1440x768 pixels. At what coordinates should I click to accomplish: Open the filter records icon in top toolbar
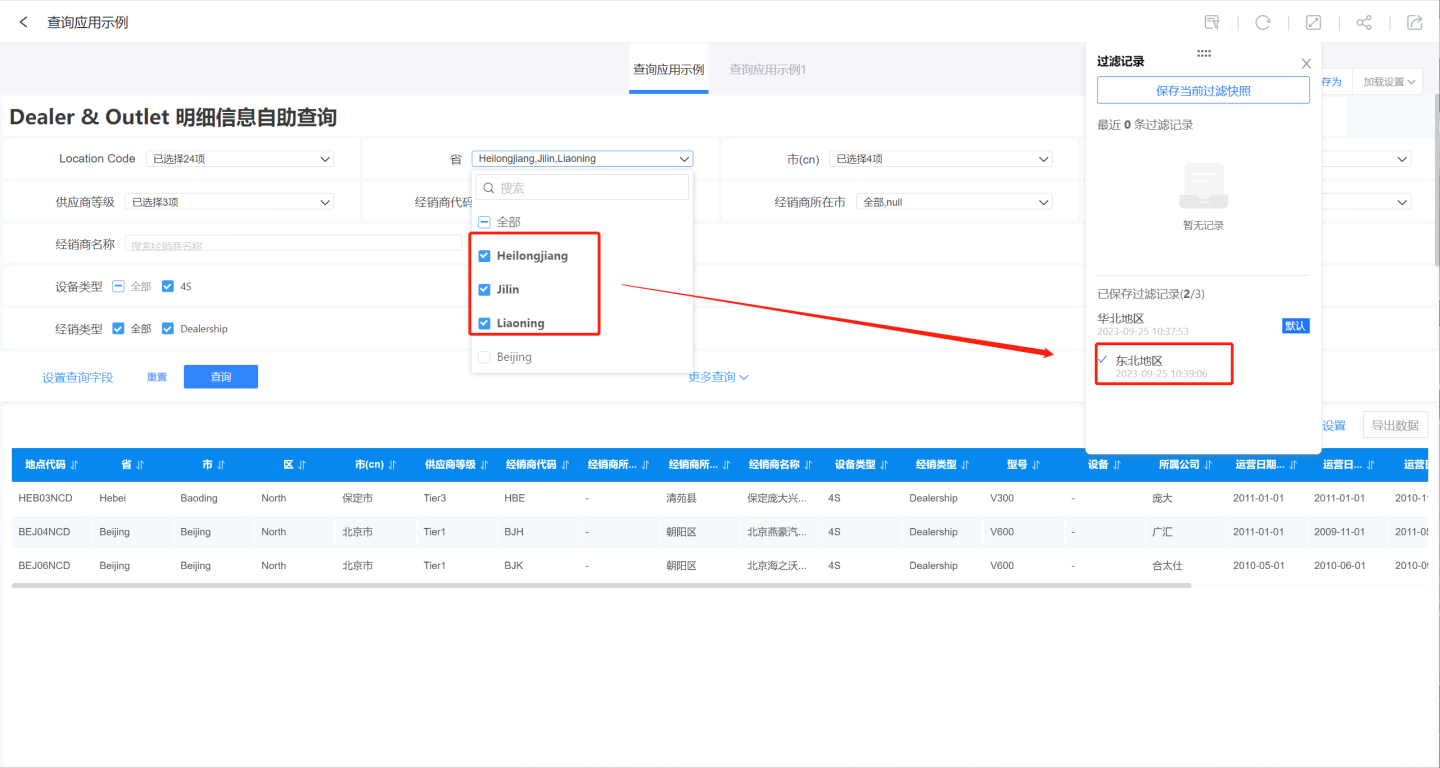point(1212,22)
